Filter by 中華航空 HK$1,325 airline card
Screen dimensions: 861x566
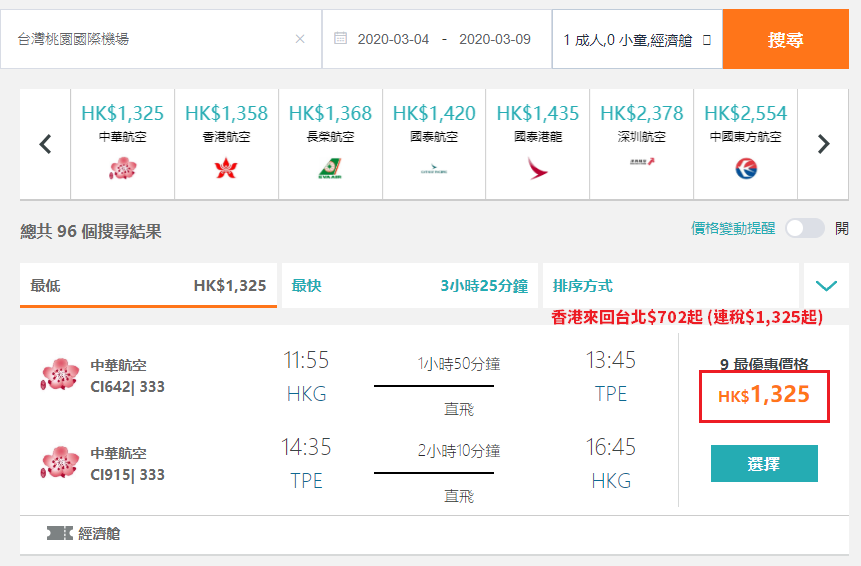tap(122, 144)
